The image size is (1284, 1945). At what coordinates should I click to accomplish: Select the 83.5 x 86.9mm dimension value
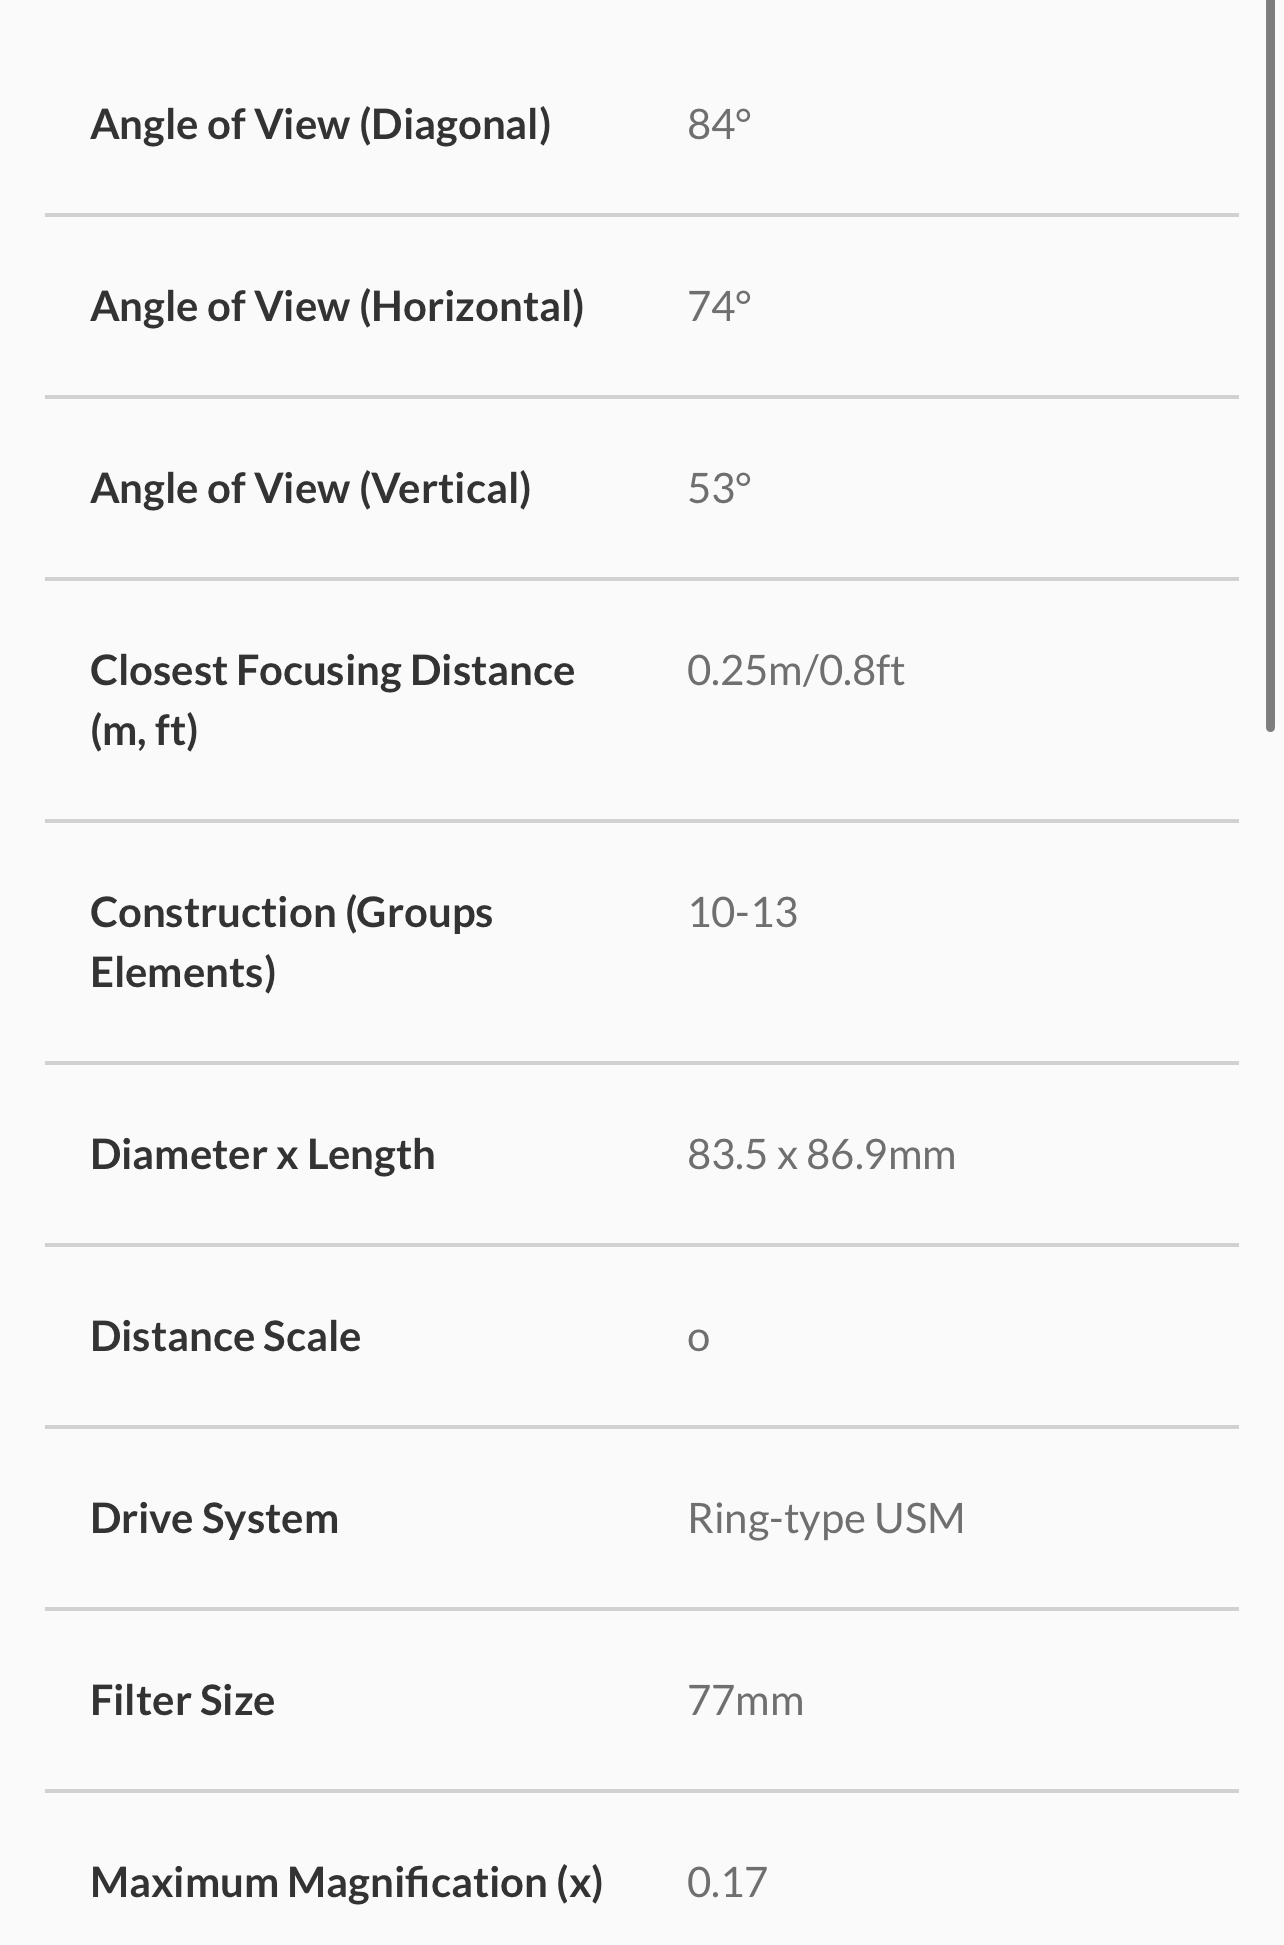(821, 1155)
